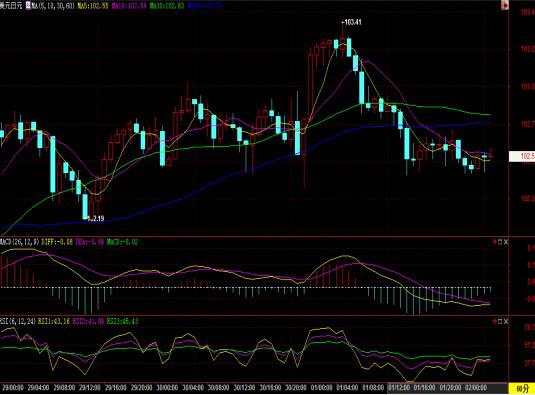Click the MA(5,10,30,60) indicator label
The width and height of the screenshot is (535, 395).
point(53,6)
